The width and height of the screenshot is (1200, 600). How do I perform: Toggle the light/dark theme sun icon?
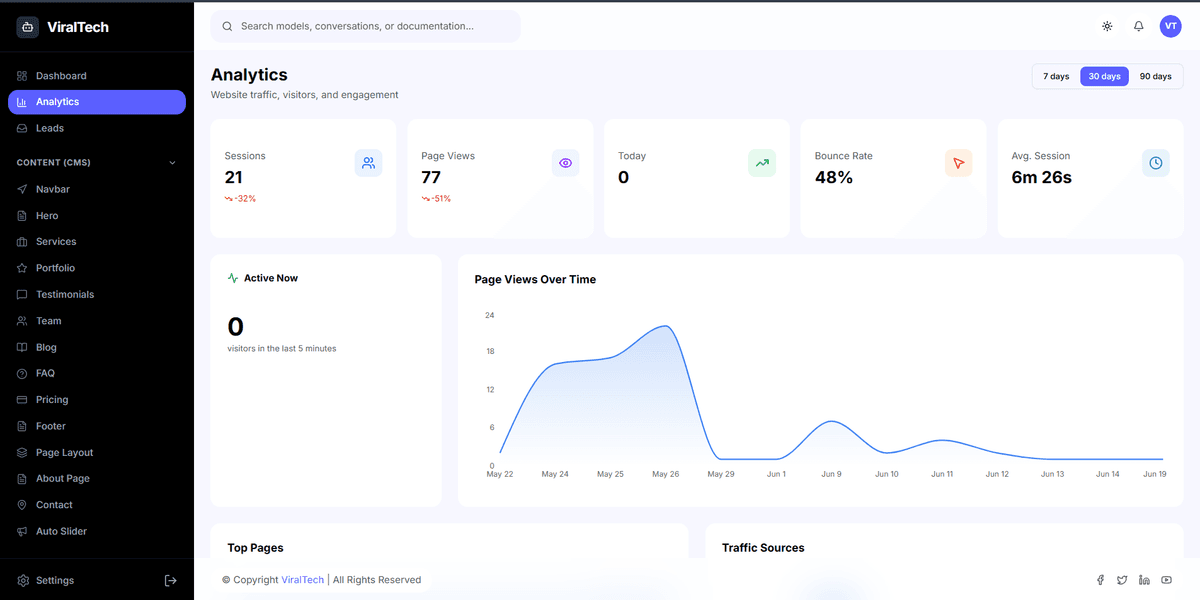click(x=1107, y=26)
